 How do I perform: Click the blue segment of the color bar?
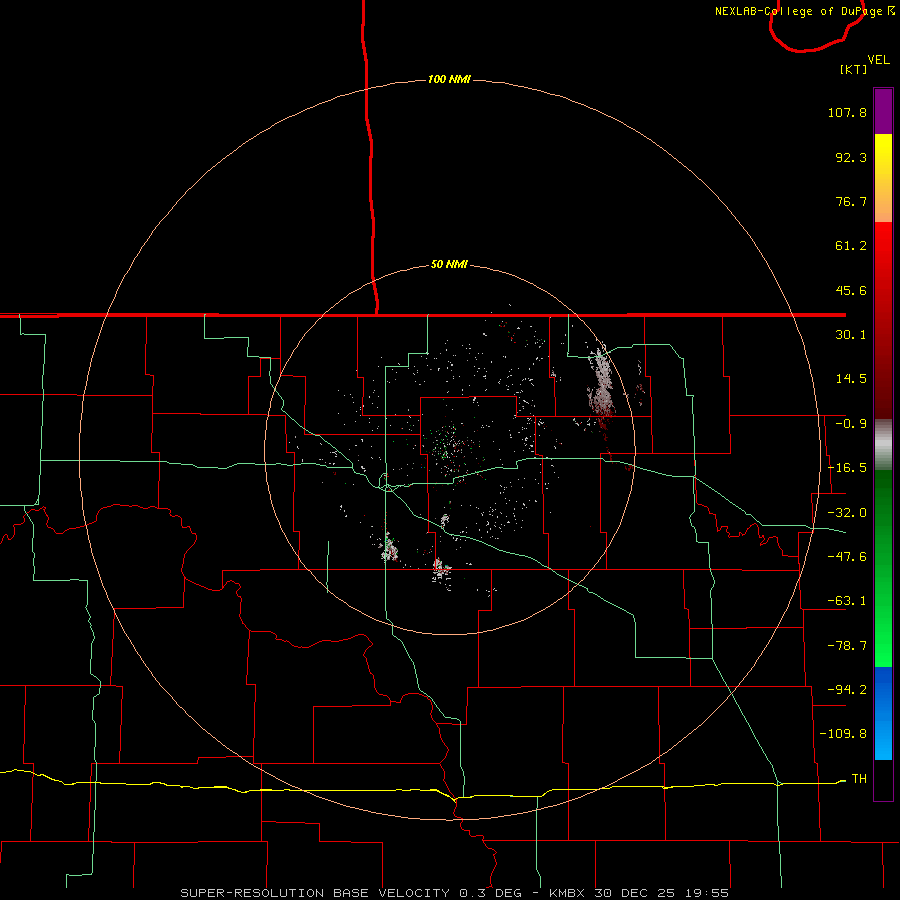[883, 713]
